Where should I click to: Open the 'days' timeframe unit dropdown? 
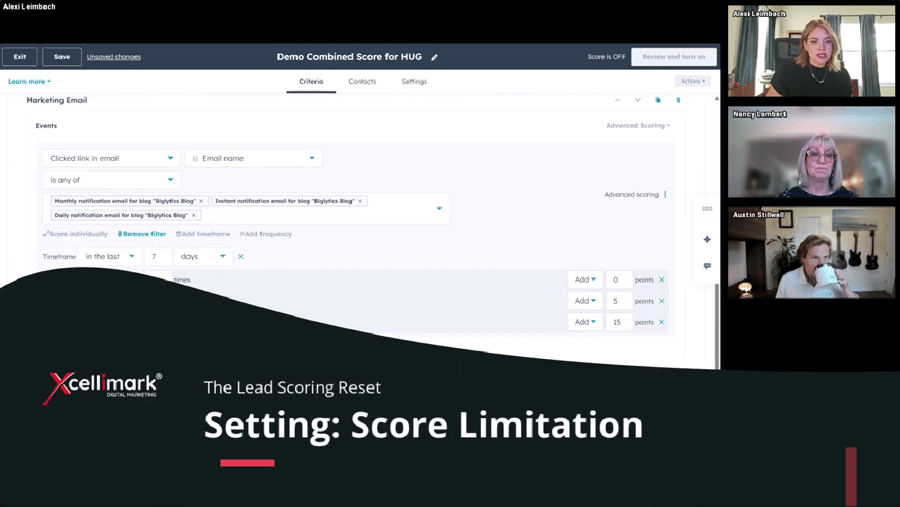[x=203, y=257]
